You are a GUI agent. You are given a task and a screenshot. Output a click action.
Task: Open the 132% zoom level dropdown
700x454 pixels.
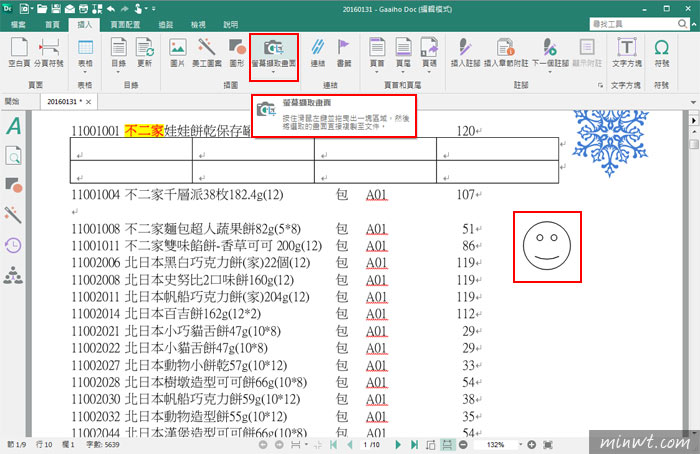520,445
